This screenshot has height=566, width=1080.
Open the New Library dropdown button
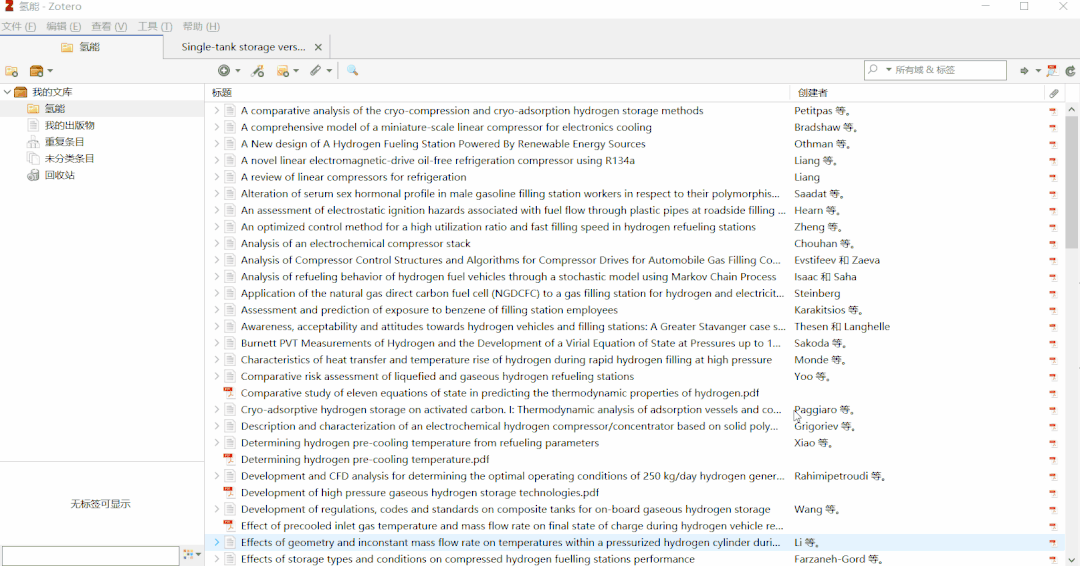pyautogui.click(x=41, y=71)
